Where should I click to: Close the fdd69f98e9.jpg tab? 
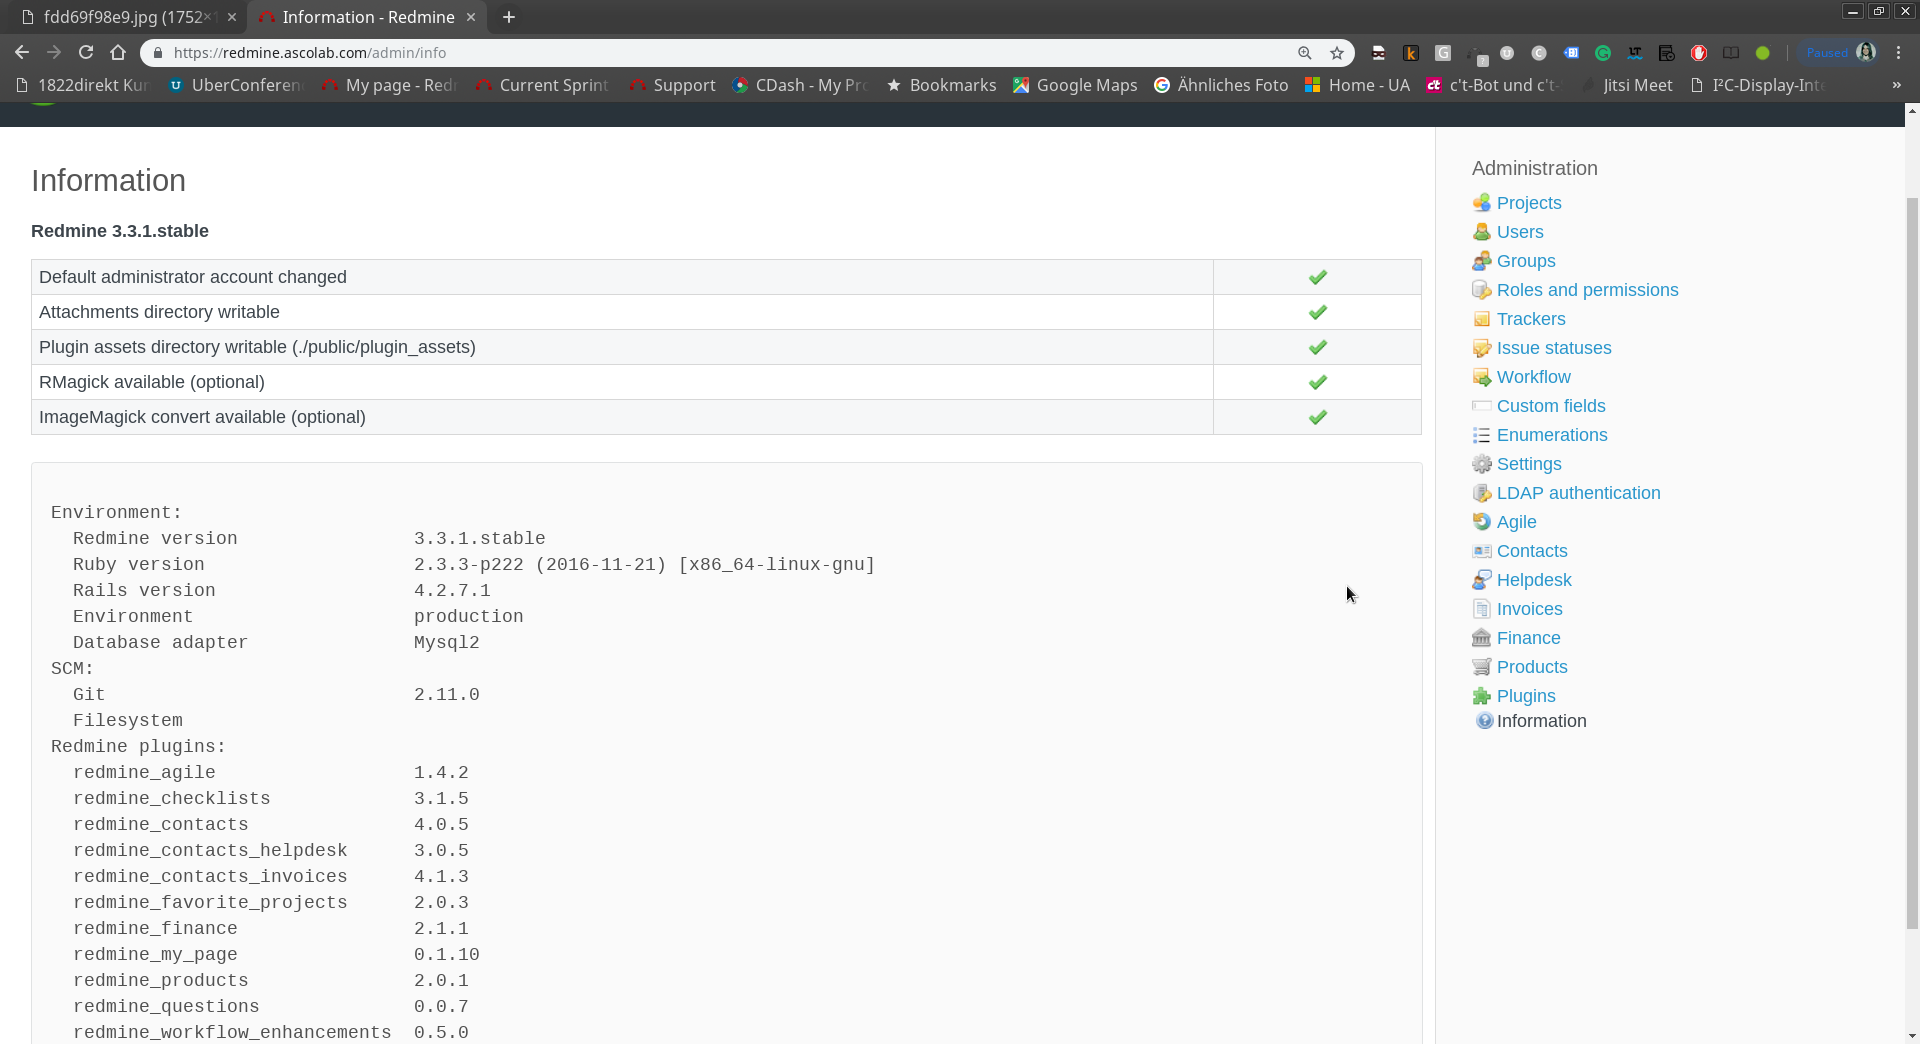pyautogui.click(x=232, y=17)
